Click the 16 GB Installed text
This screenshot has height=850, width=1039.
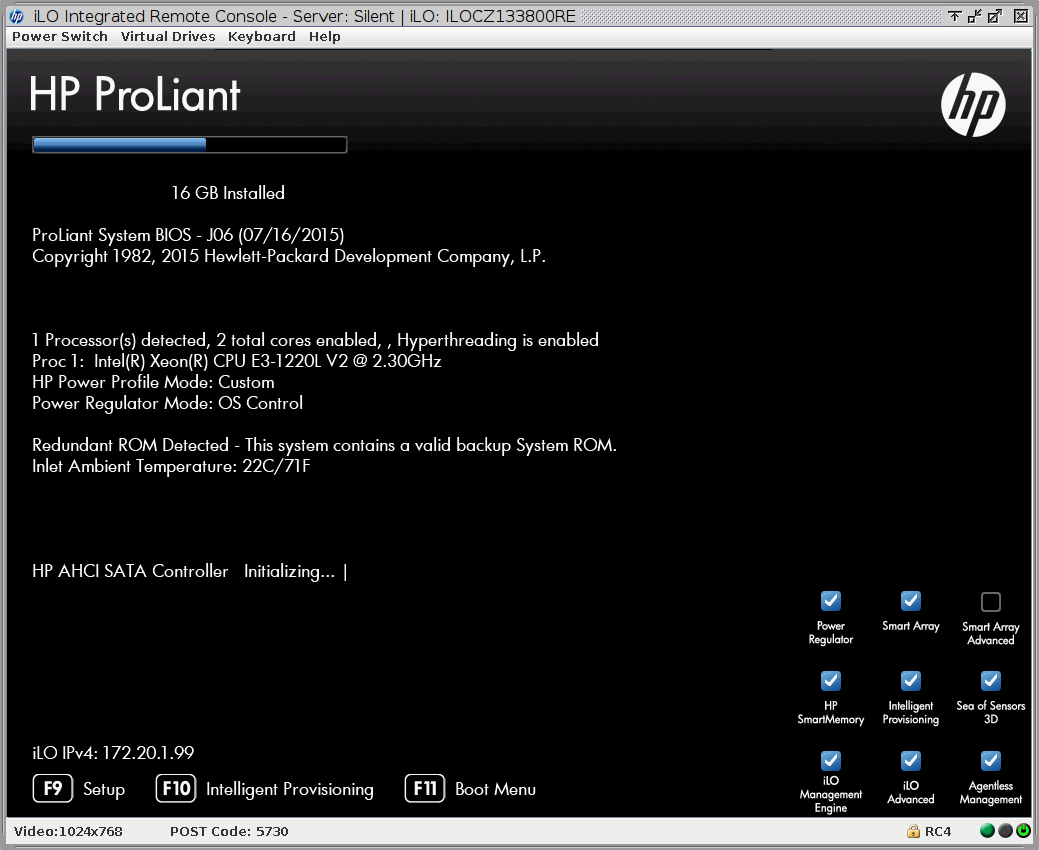click(228, 193)
